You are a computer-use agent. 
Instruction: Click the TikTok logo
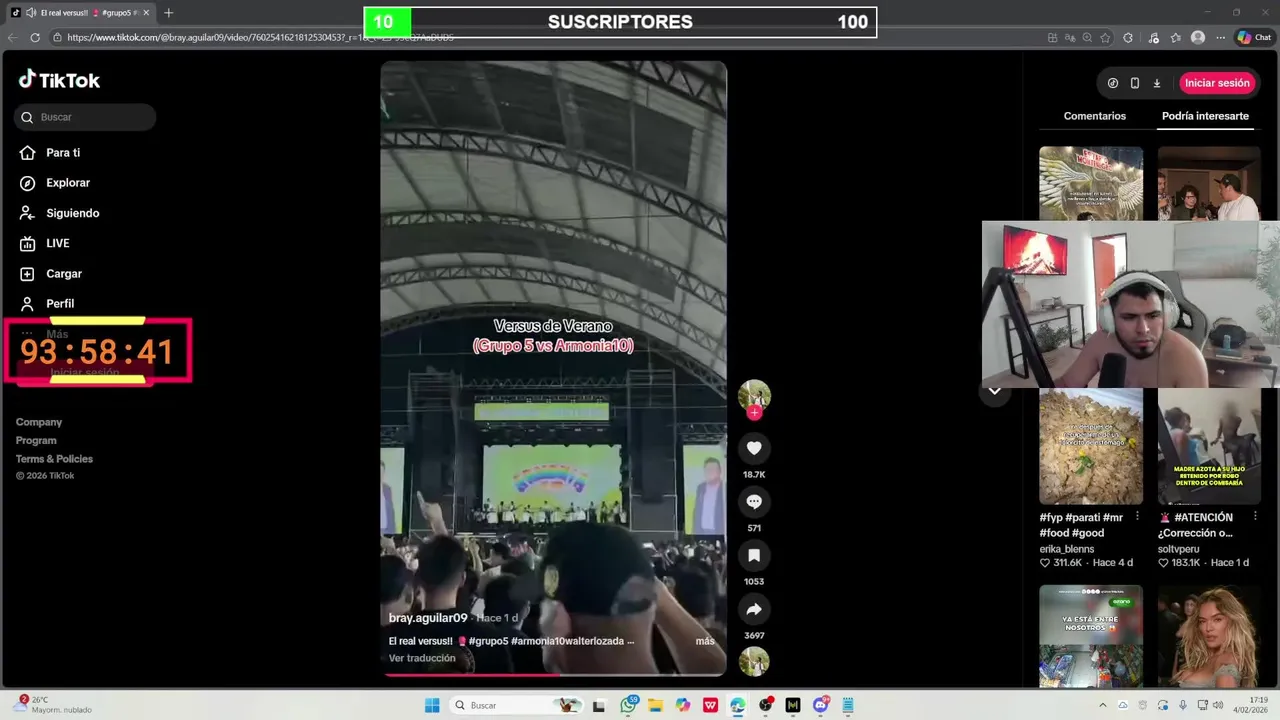(x=59, y=80)
